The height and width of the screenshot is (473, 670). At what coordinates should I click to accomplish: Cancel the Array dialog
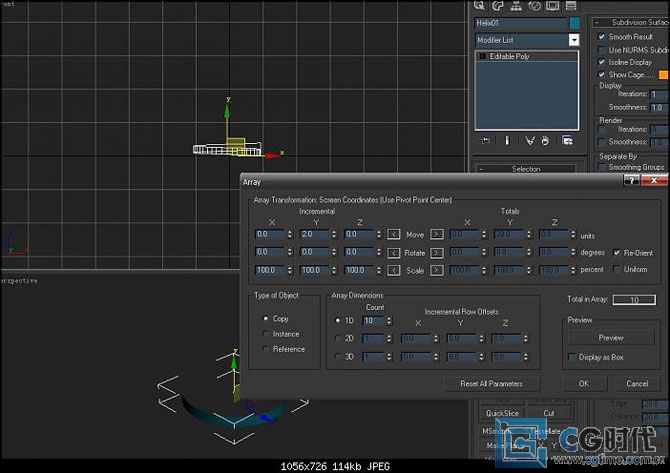pos(637,384)
